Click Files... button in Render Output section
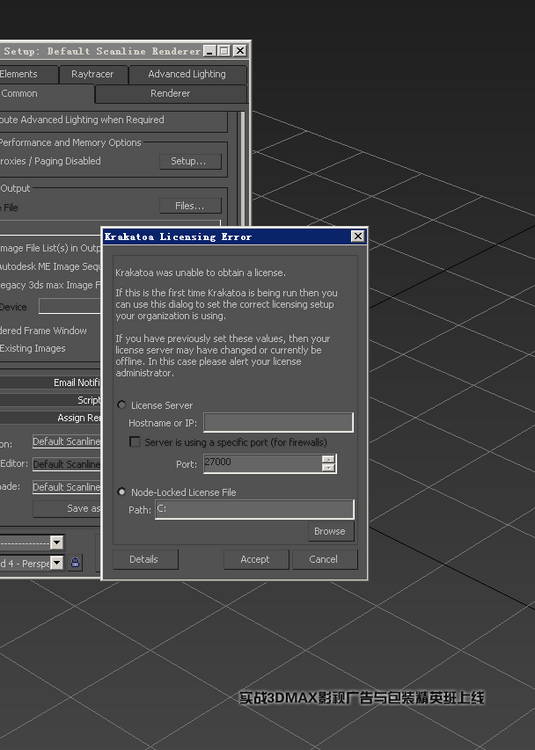The height and width of the screenshot is (750, 535). coord(190,206)
